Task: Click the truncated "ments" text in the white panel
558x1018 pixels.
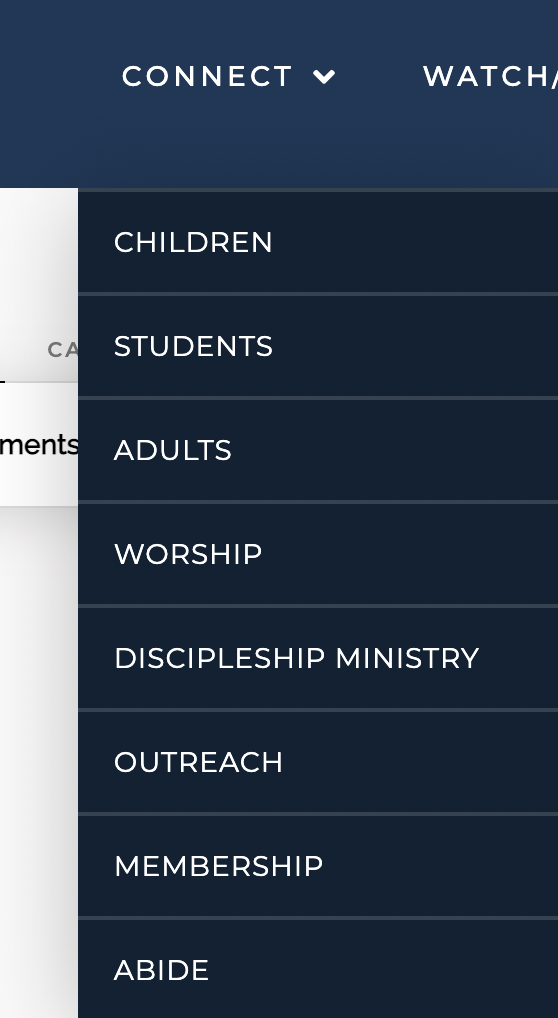Action: coord(39,445)
